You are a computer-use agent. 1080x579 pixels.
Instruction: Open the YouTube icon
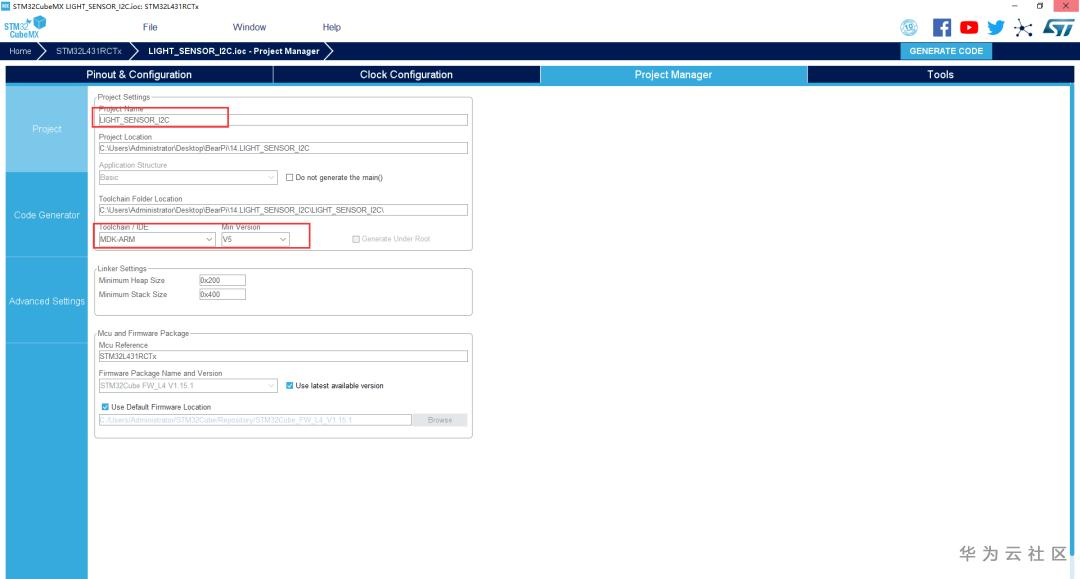(969, 28)
